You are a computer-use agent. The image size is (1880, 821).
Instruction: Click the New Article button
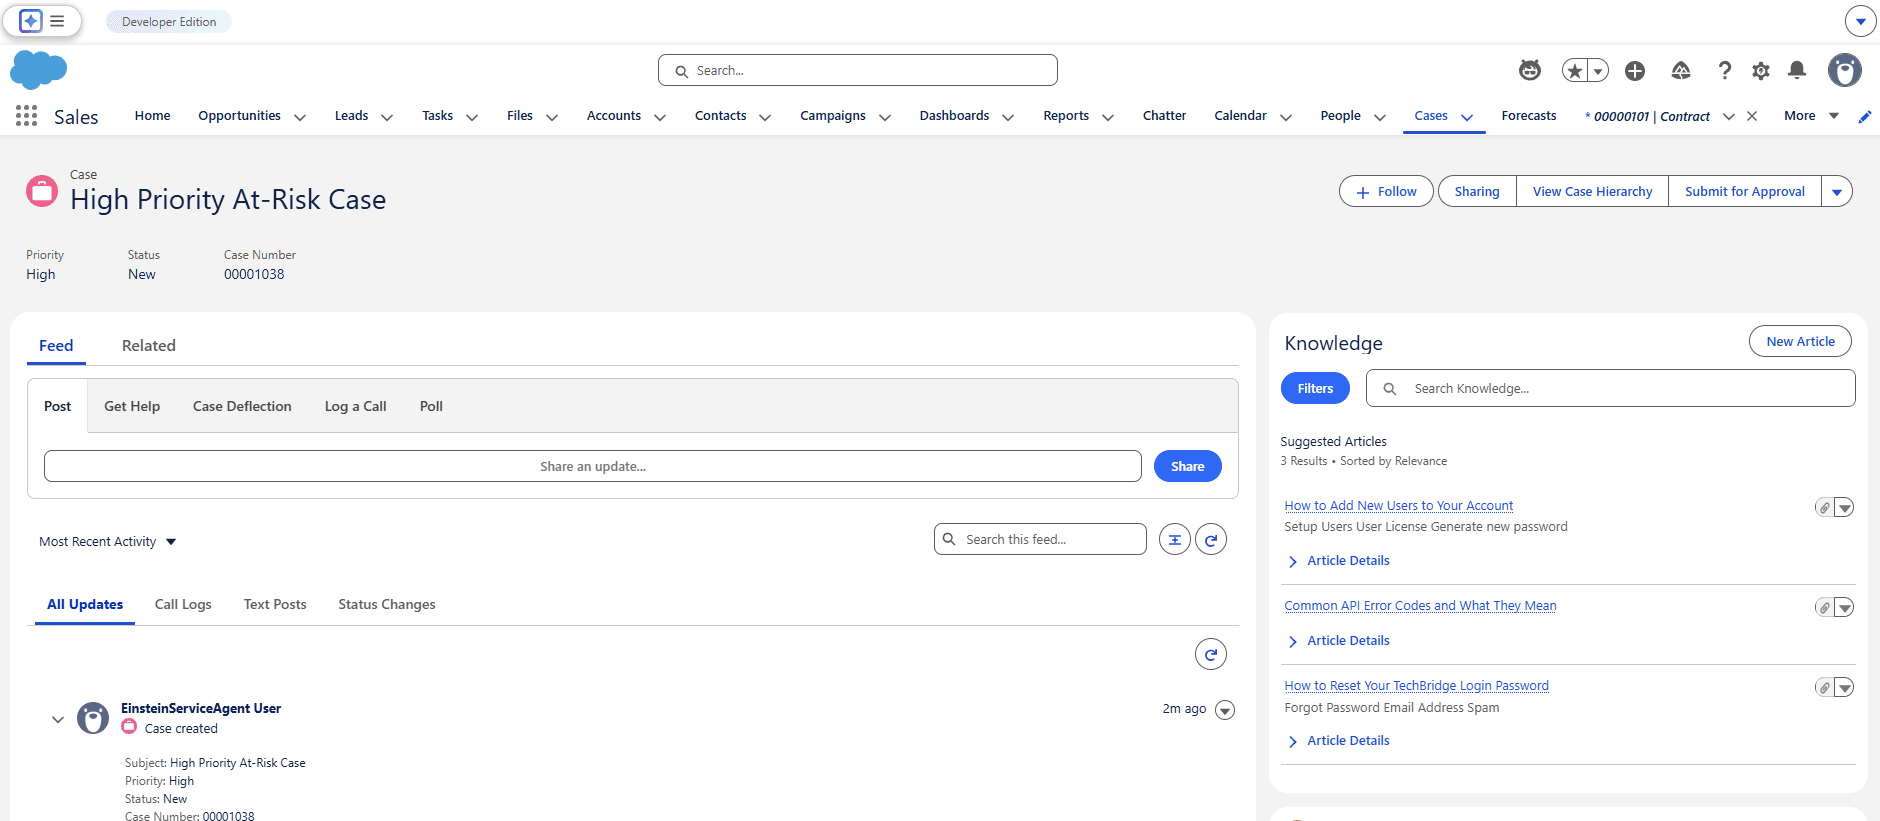click(x=1800, y=341)
